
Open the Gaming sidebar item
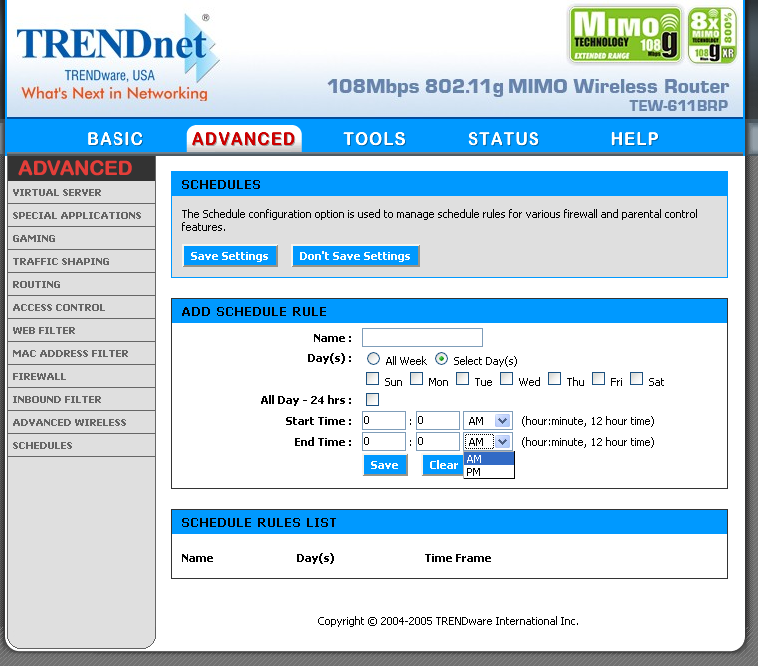81,238
